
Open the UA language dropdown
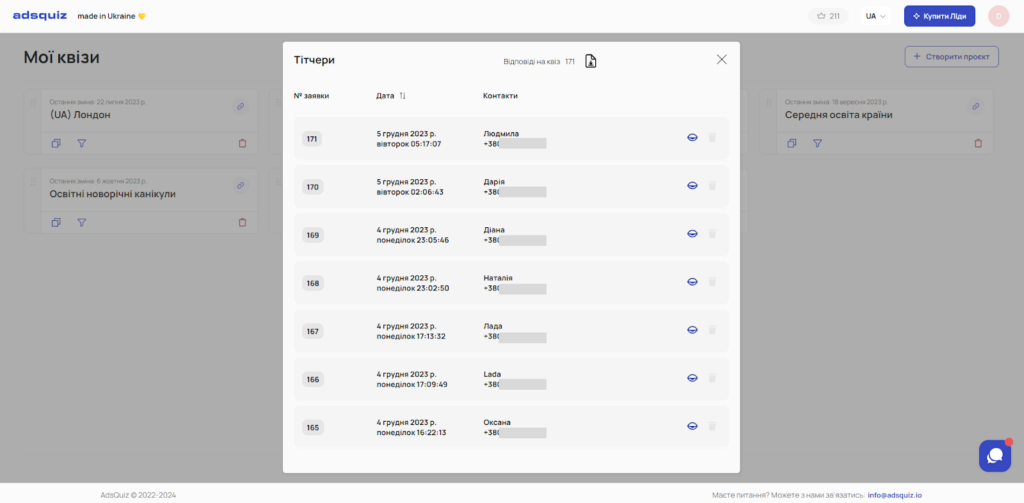(x=876, y=16)
